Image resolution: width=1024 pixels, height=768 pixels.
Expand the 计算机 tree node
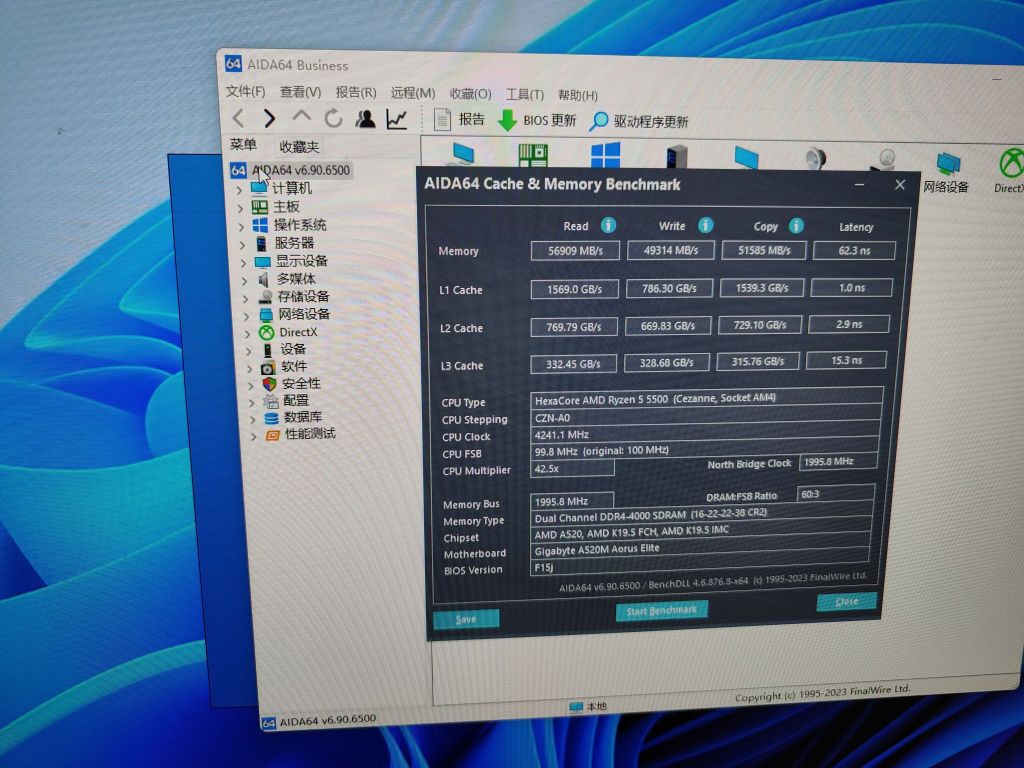click(x=240, y=189)
